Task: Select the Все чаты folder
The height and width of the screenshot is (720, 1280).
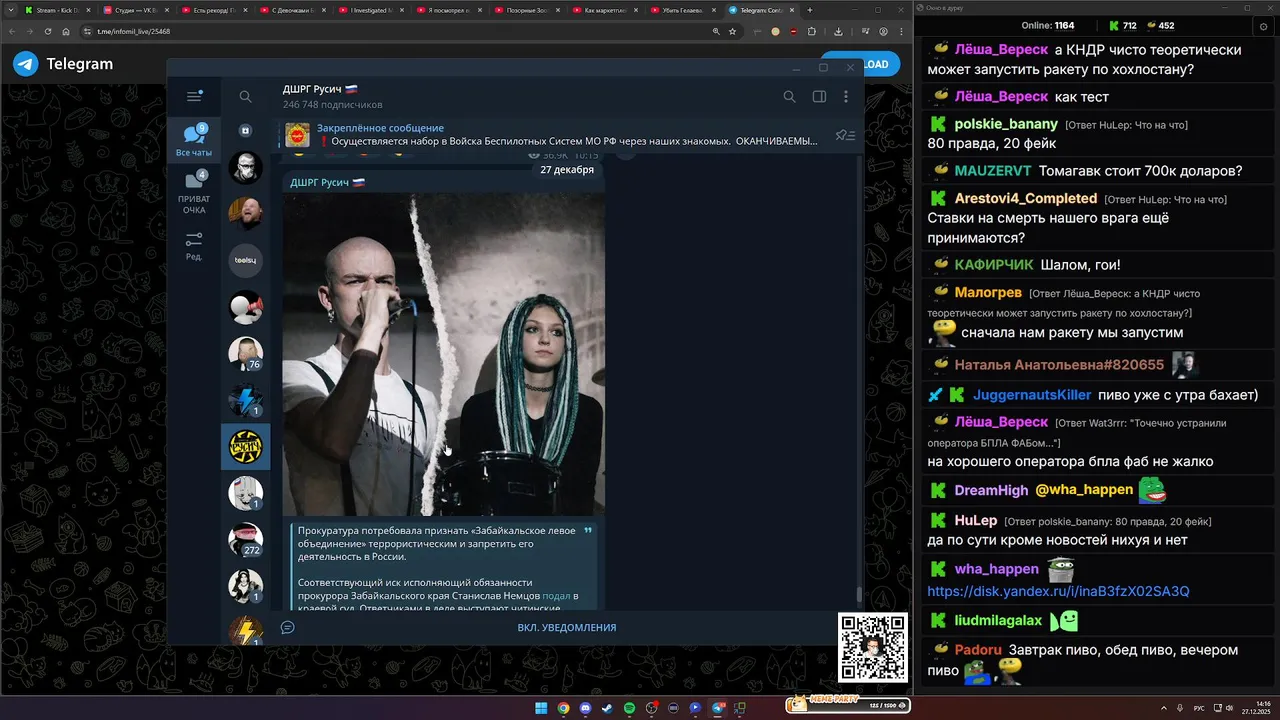Action: (194, 140)
